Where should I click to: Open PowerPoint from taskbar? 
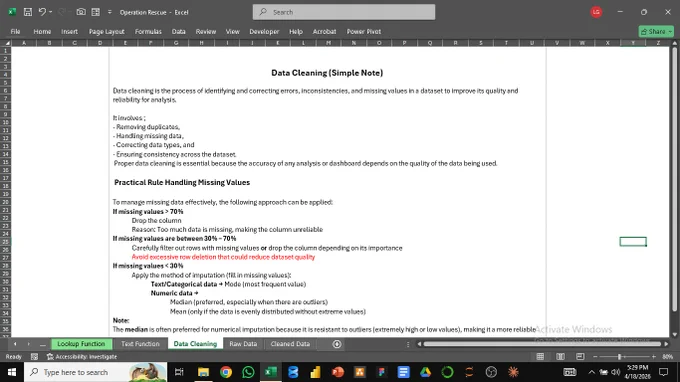[338, 372]
